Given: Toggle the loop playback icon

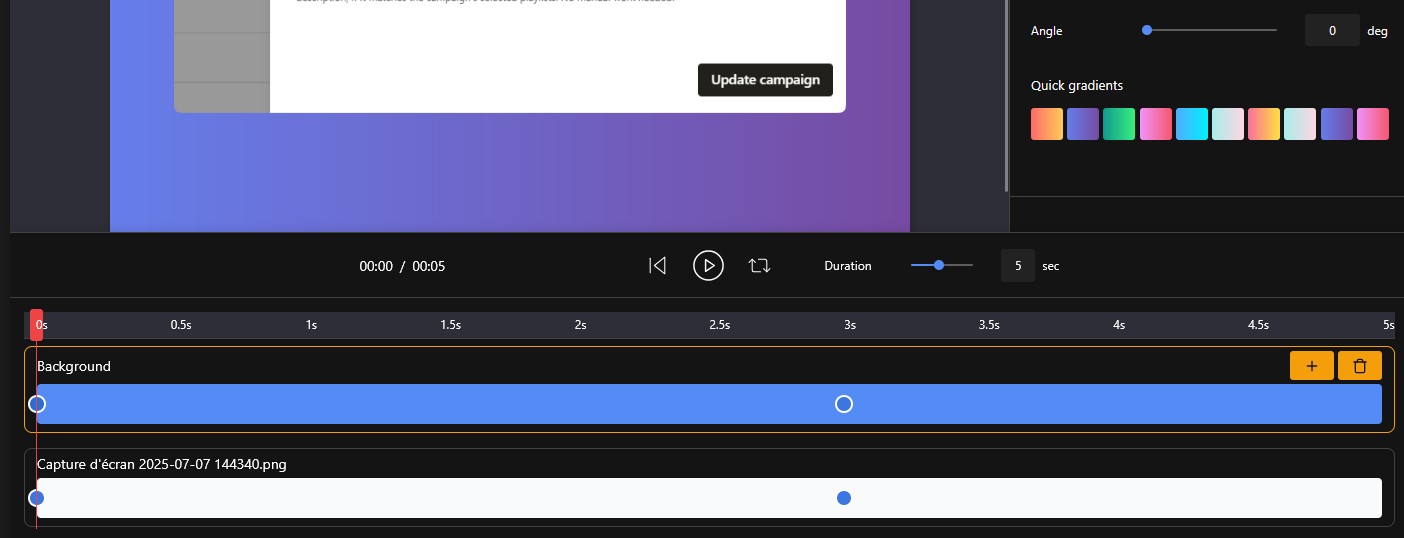Looking at the screenshot, I should (x=760, y=266).
